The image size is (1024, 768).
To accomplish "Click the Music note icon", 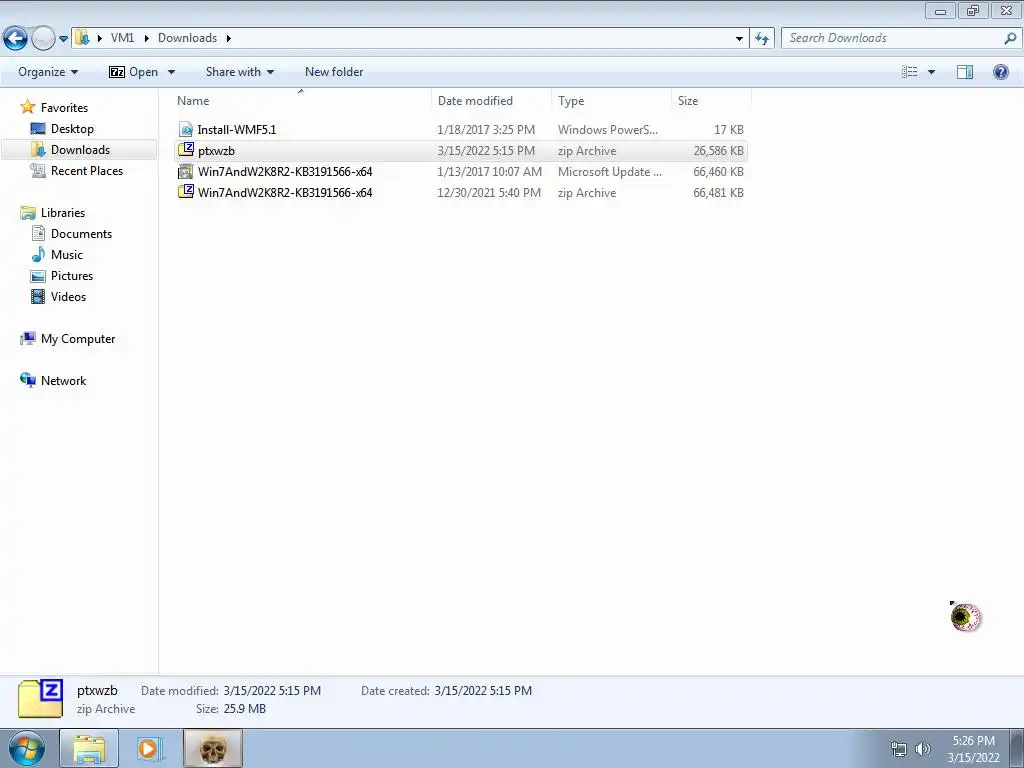I will point(39,254).
